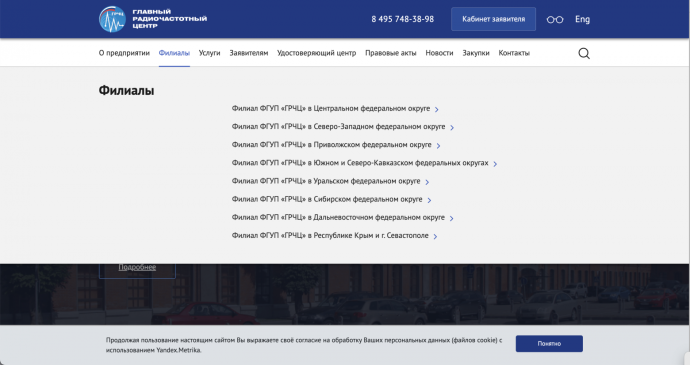The image size is (690, 365).
Task: Click the arrow beside Центральном федеральном округе
Action: [x=437, y=109]
